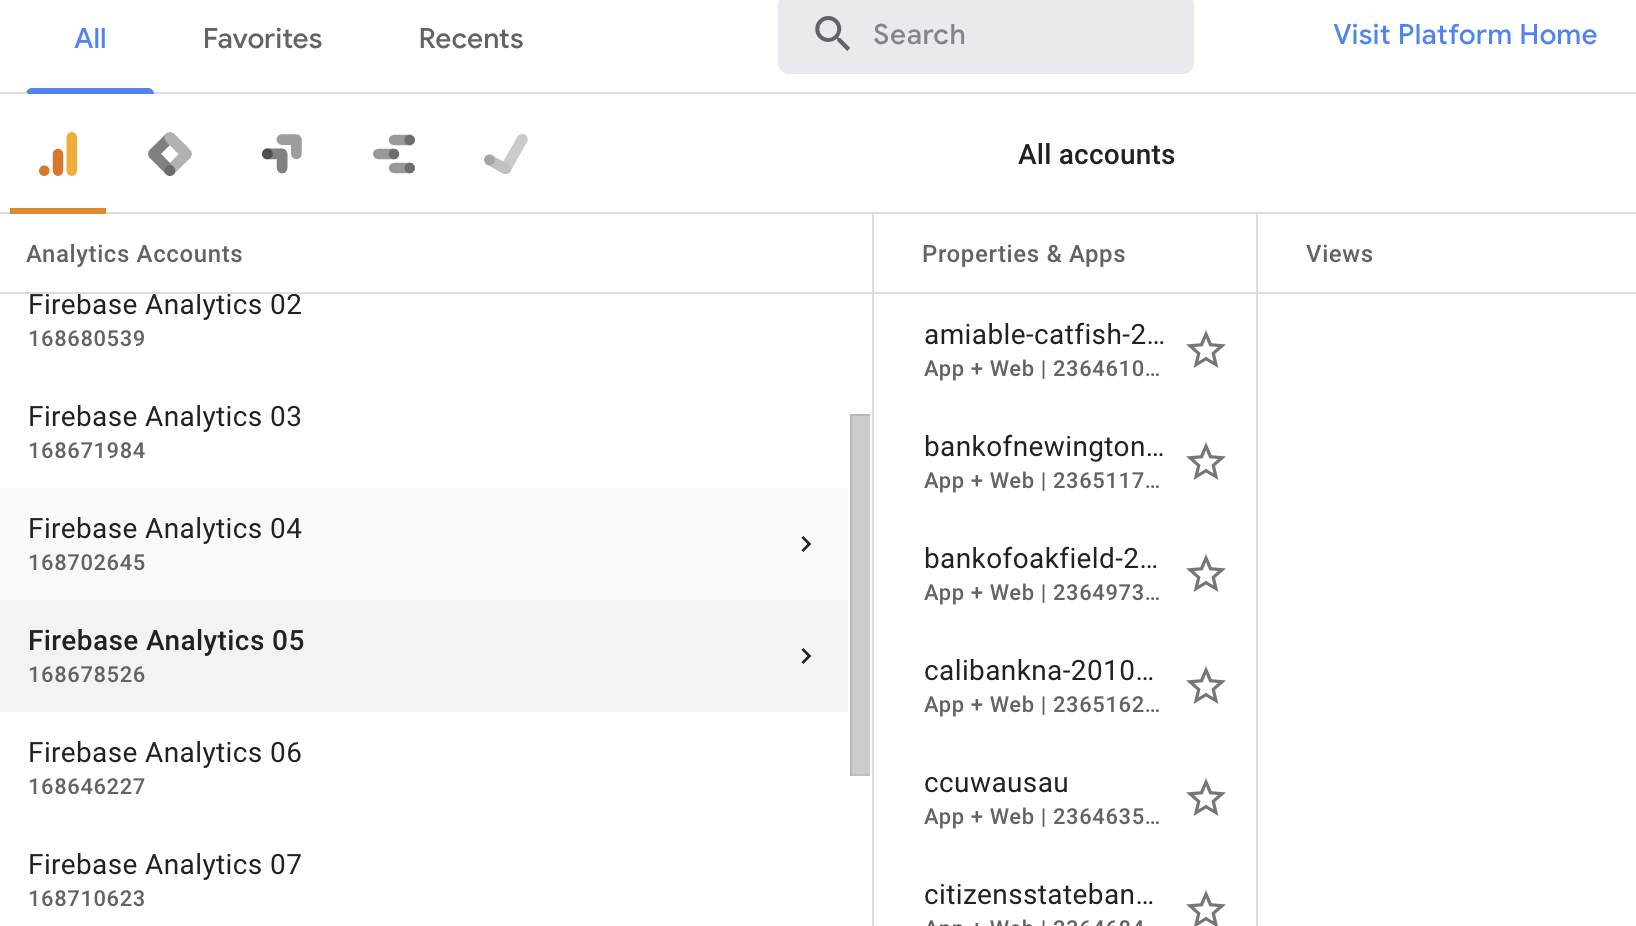
Task: Favorite the citizensstateban property
Action: pyautogui.click(x=1206, y=905)
